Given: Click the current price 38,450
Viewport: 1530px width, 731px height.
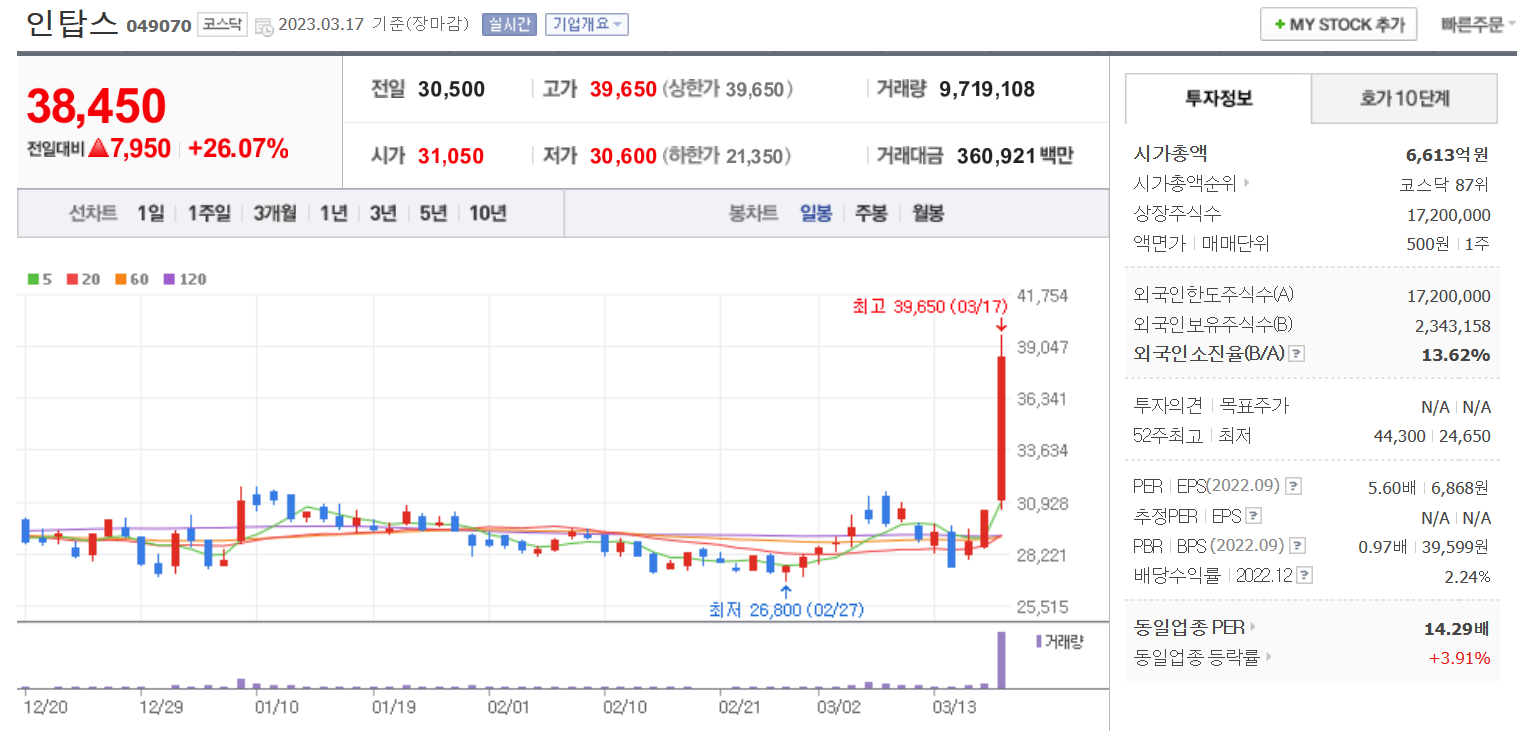Looking at the screenshot, I should pyautogui.click(x=96, y=105).
